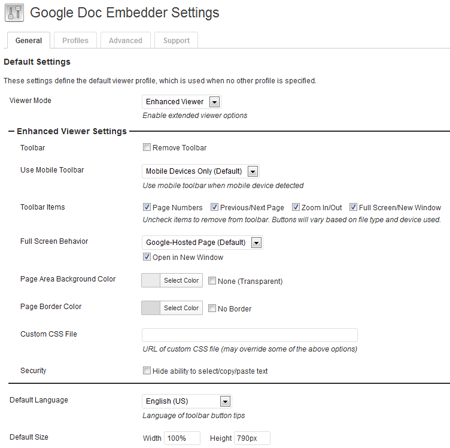Expand the Use Mobile Toolbar dropdown
The image size is (450, 448).
[200, 171]
